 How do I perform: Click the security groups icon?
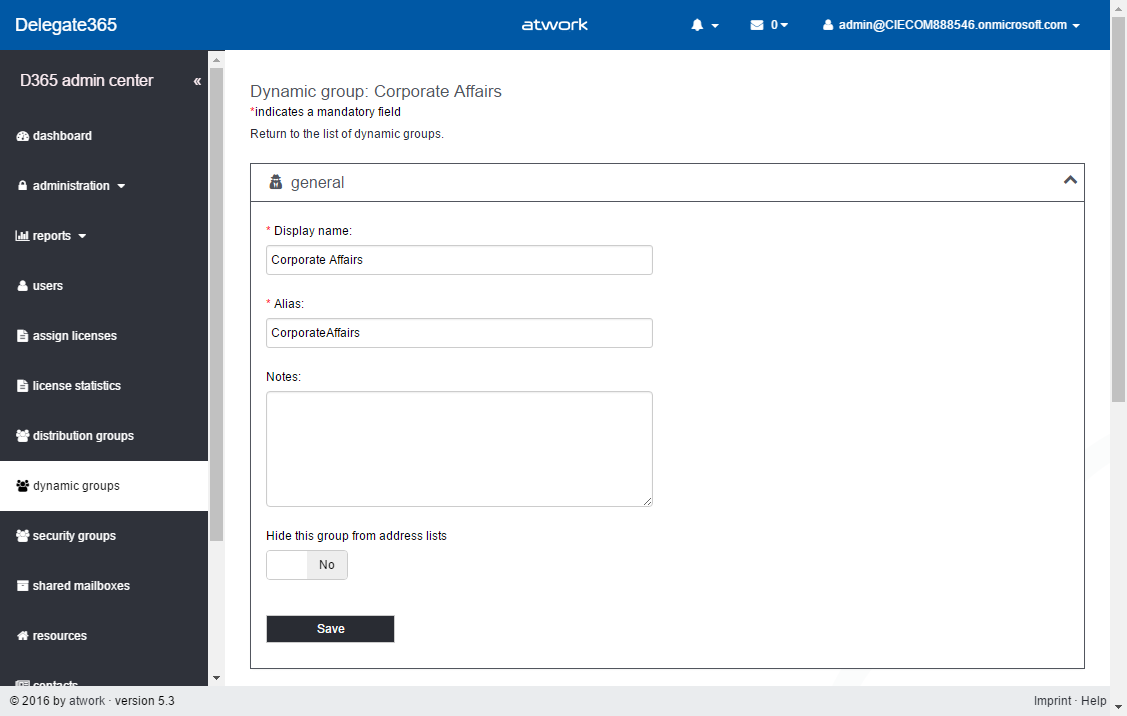[23, 536]
